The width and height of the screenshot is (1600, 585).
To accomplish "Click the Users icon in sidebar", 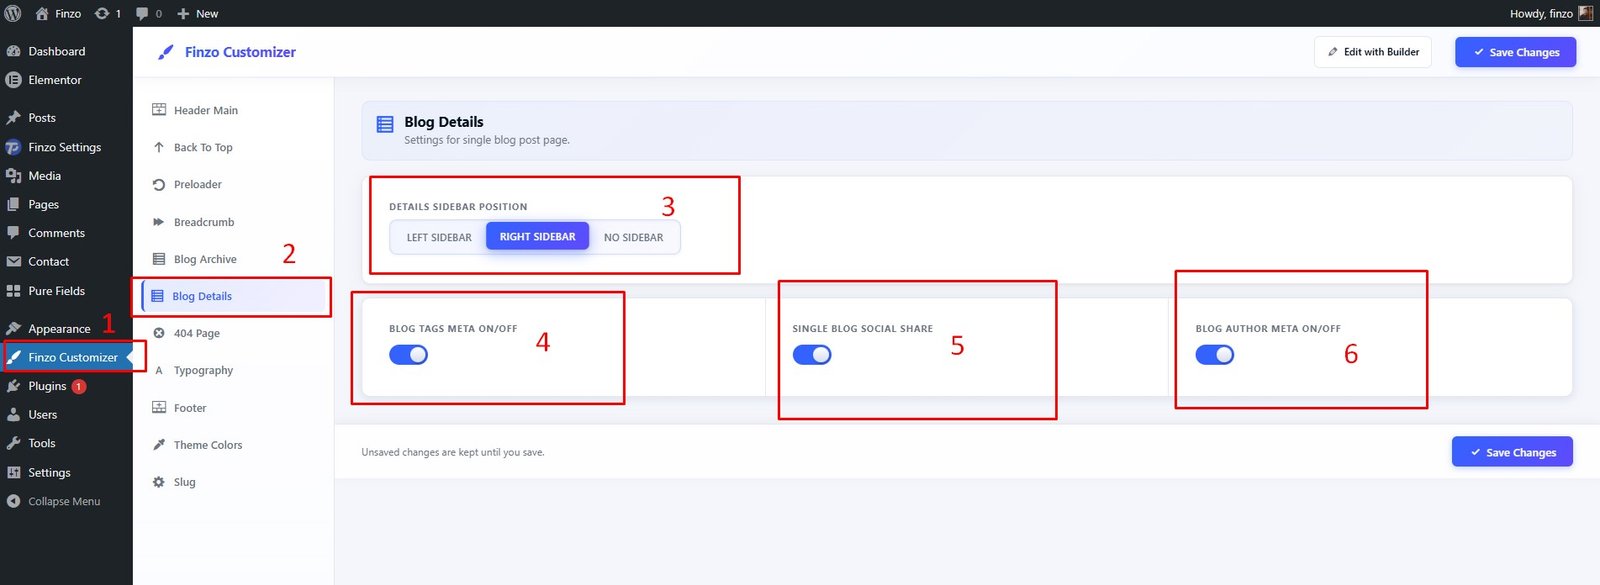I will (x=13, y=415).
